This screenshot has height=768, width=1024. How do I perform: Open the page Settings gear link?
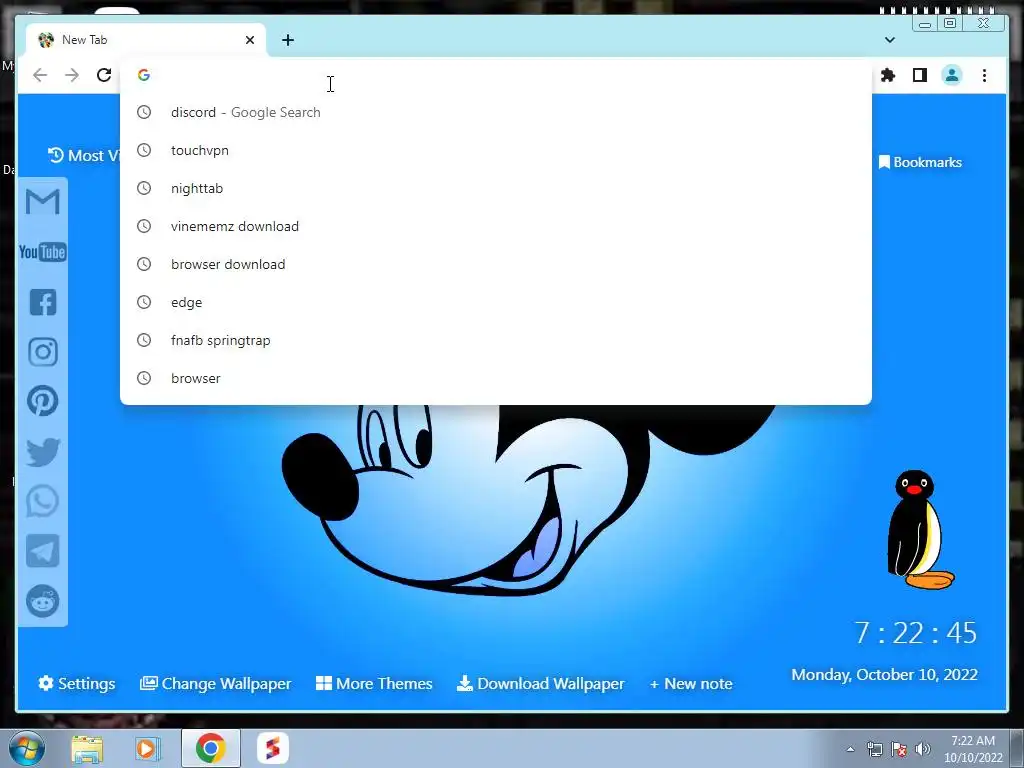click(76, 684)
